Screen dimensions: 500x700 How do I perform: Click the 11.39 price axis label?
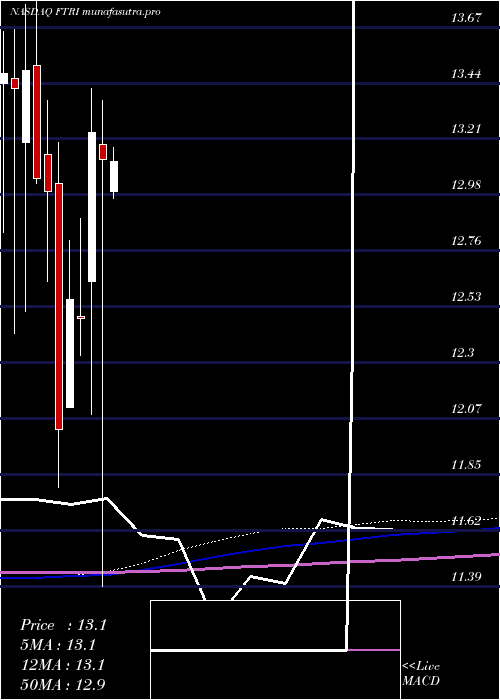(467, 577)
